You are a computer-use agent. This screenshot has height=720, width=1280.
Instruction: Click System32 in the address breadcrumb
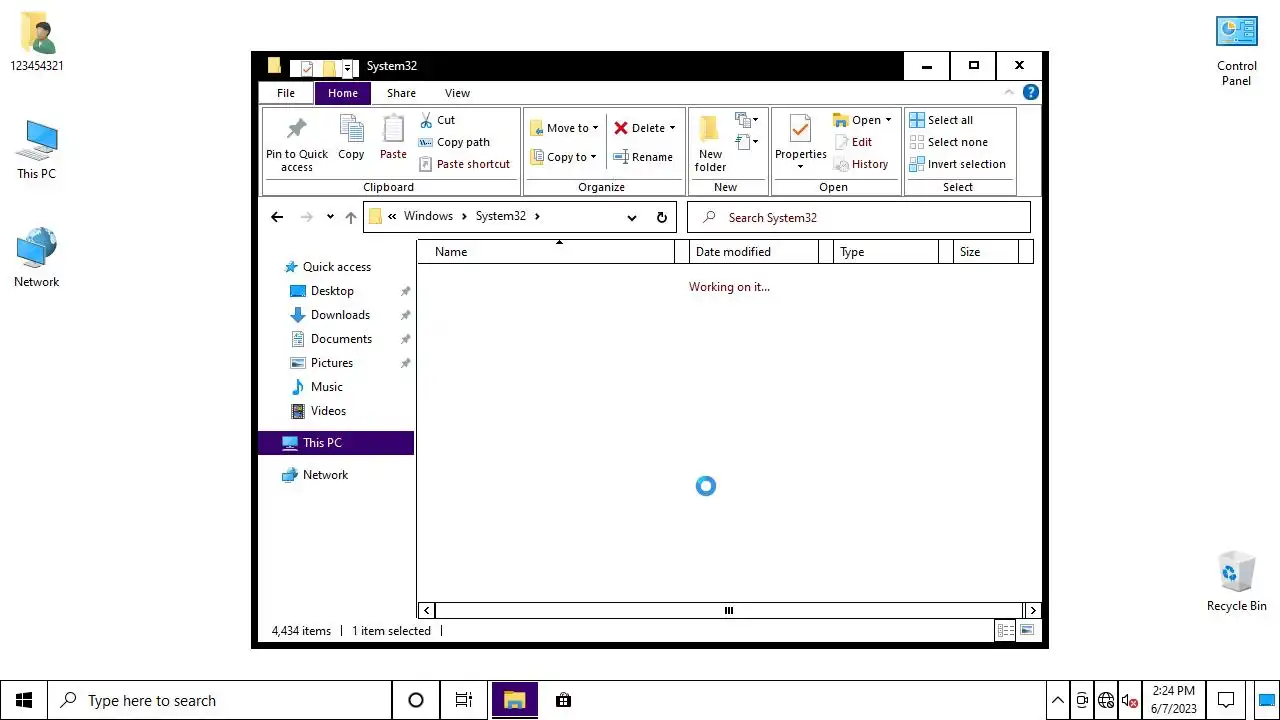[x=500, y=216]
